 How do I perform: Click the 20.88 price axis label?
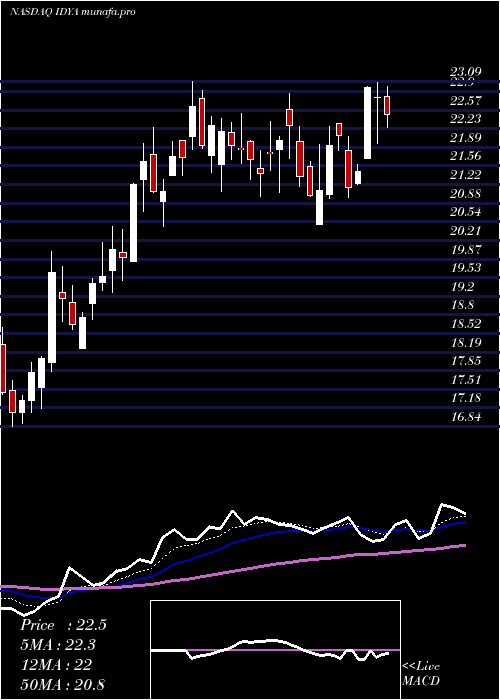pyautogui.click(x=465, y=194)
